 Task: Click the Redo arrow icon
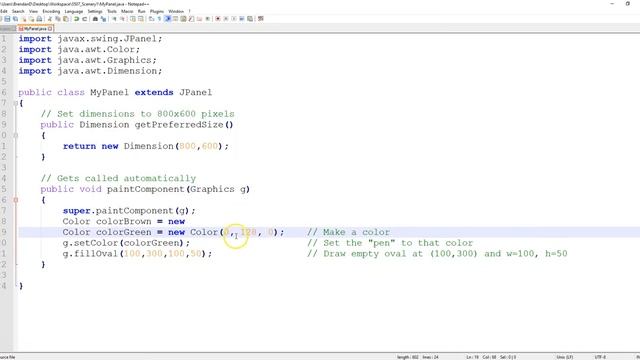[x=84, y=19]
